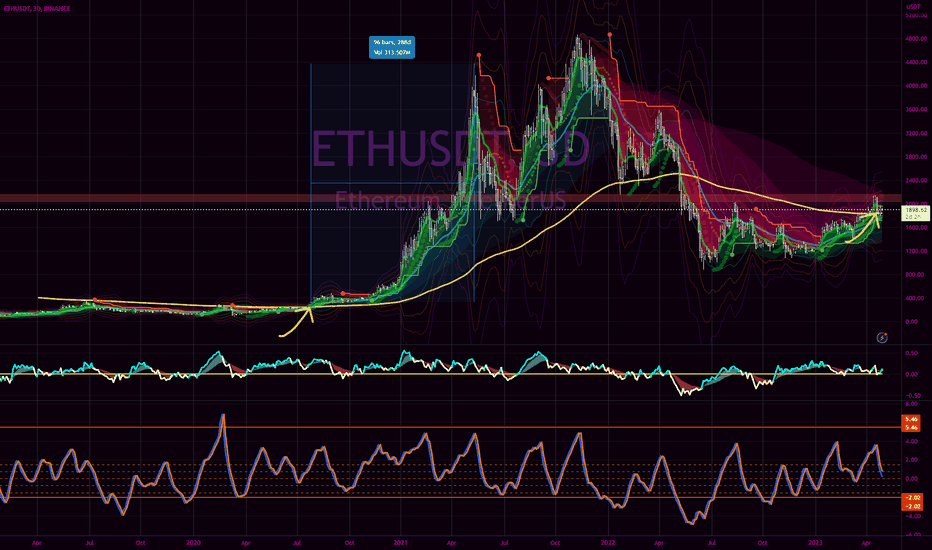This screenshot has width=932, height=550.
Task: Click the 4800.00 price axis label
Action: [x=915, y=39]
